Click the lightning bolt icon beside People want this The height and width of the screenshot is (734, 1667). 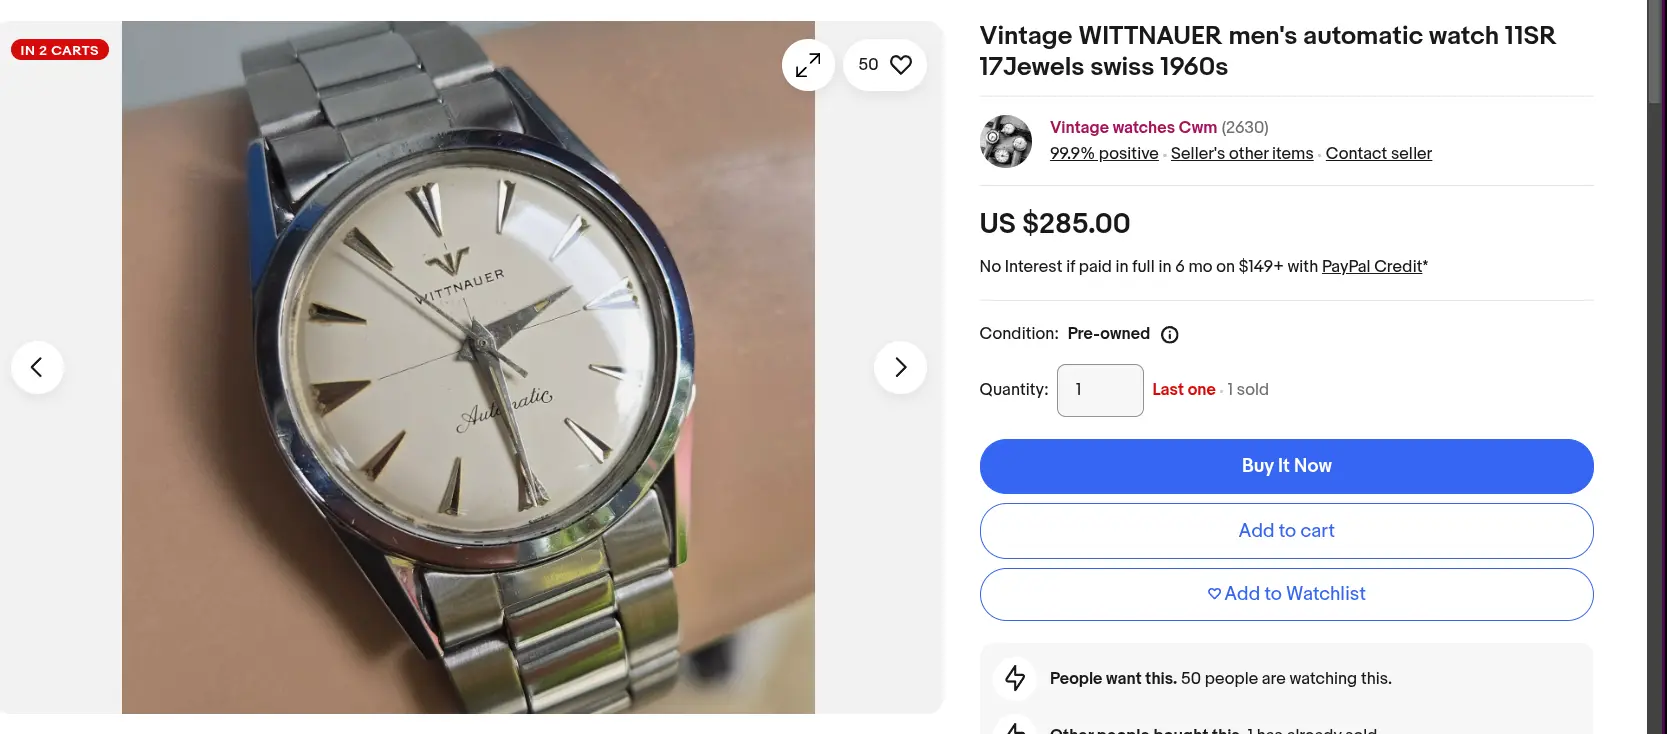(1015, 678)
